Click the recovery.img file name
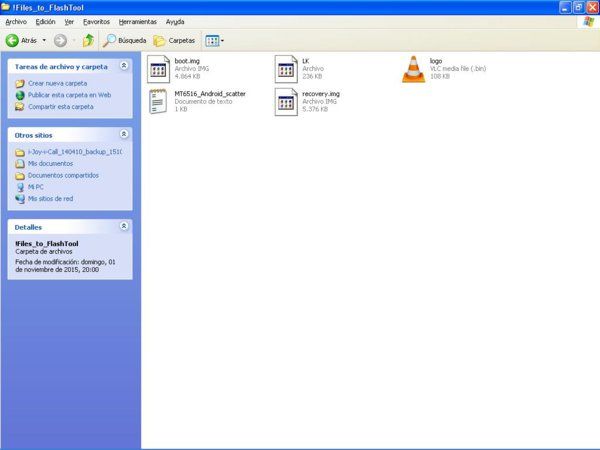Screen dimensions: 600x450 [x=321, y=94]
